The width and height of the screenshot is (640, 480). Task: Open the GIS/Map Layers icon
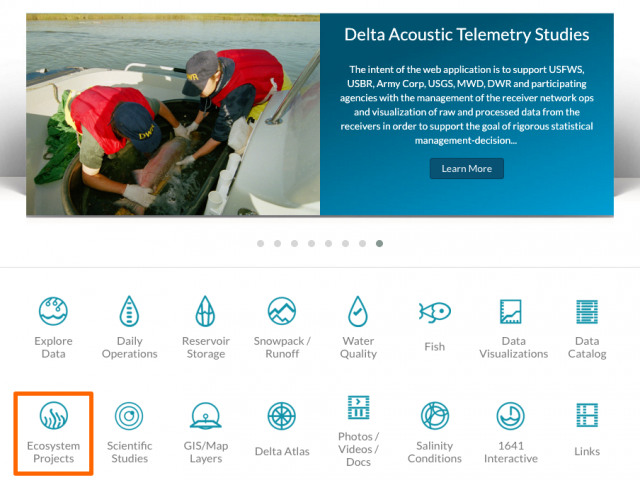205,416
